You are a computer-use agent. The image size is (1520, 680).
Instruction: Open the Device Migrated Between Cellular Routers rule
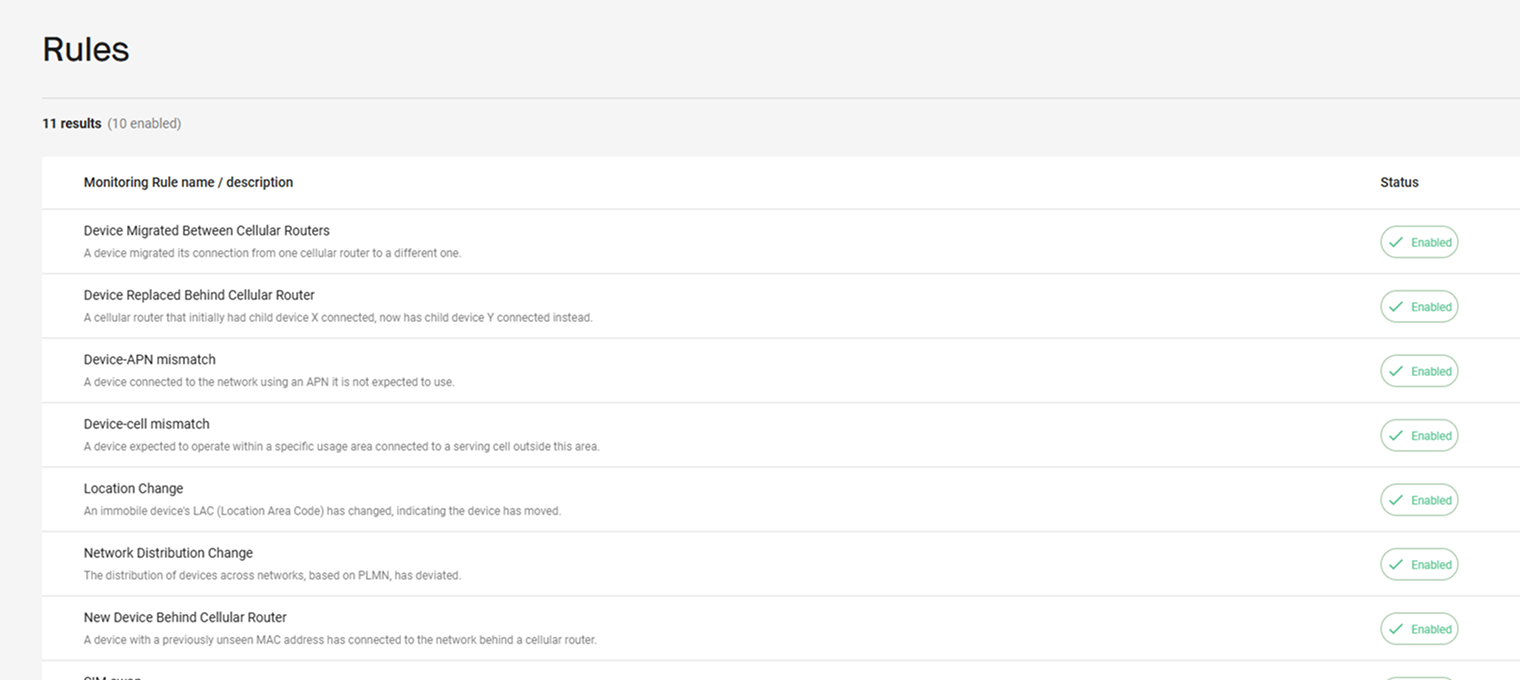206,231
